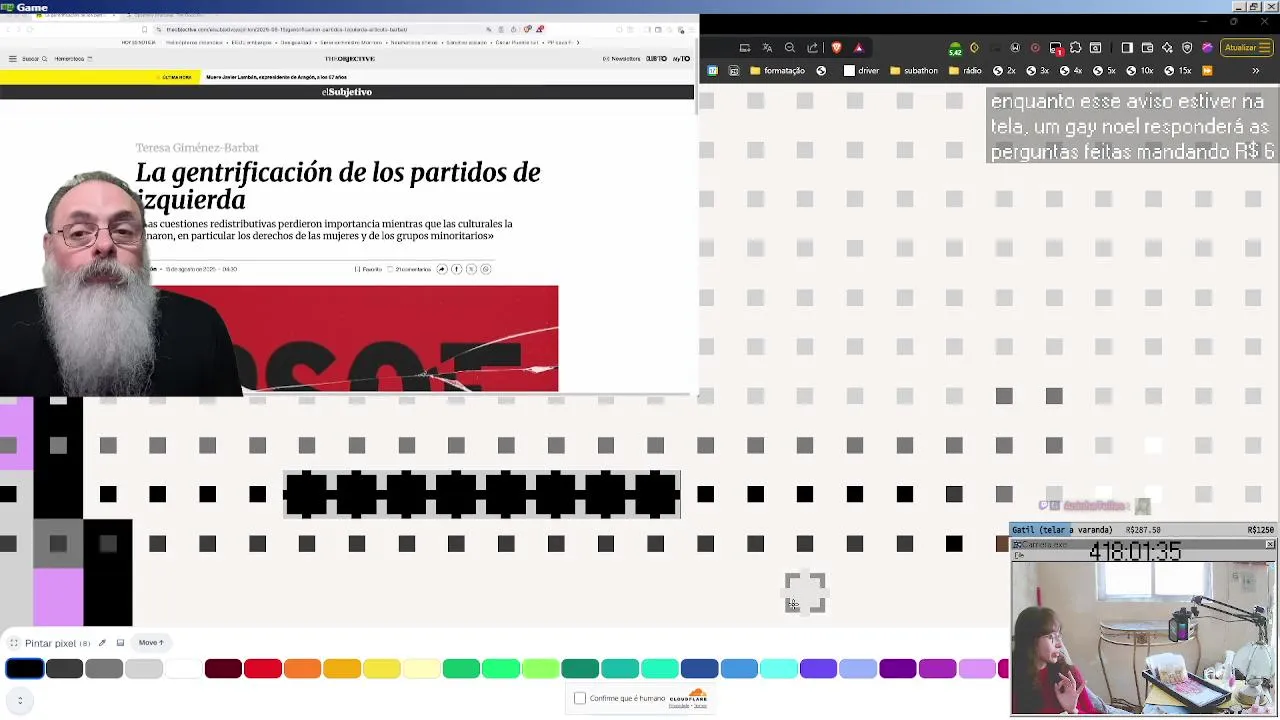Viewport: 1280px width, 720px height.
Task: Open the subathon bookmark folder
Action: tap(914, 71)
